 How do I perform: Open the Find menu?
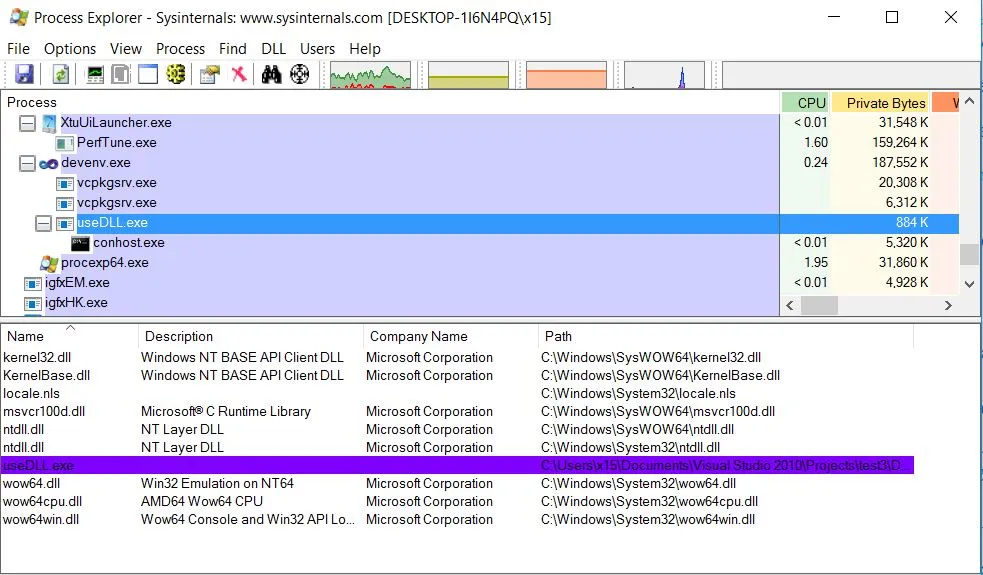point(233,49)
